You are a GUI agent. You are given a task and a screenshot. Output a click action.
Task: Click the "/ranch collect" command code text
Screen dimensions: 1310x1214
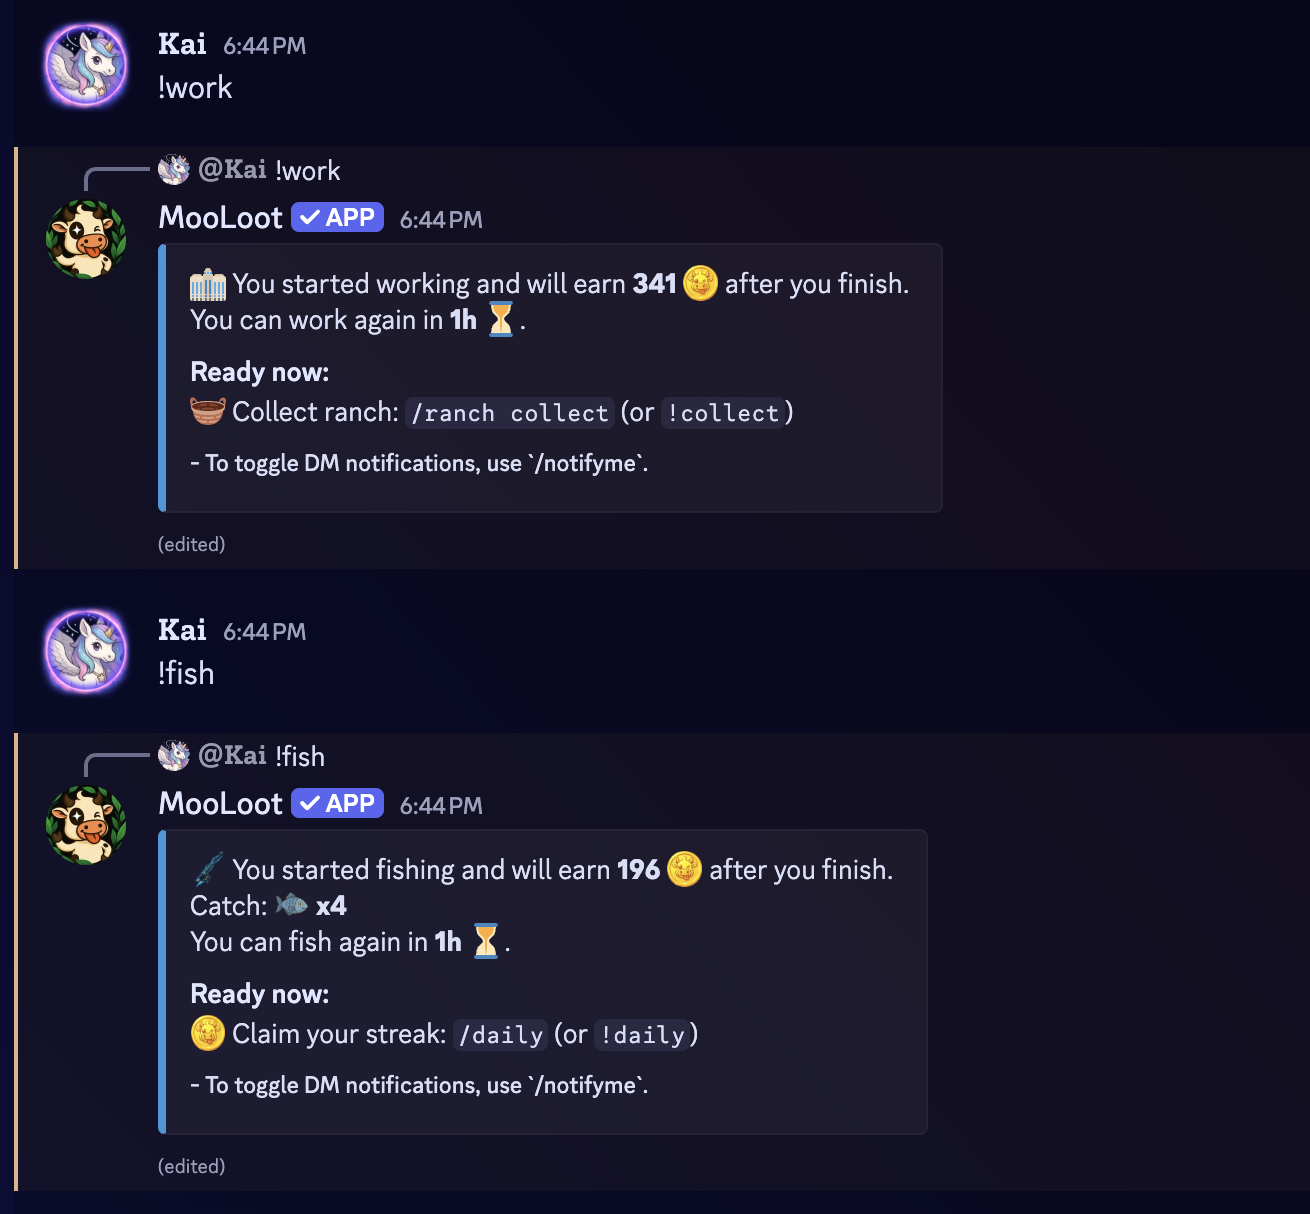pos(510,413)
